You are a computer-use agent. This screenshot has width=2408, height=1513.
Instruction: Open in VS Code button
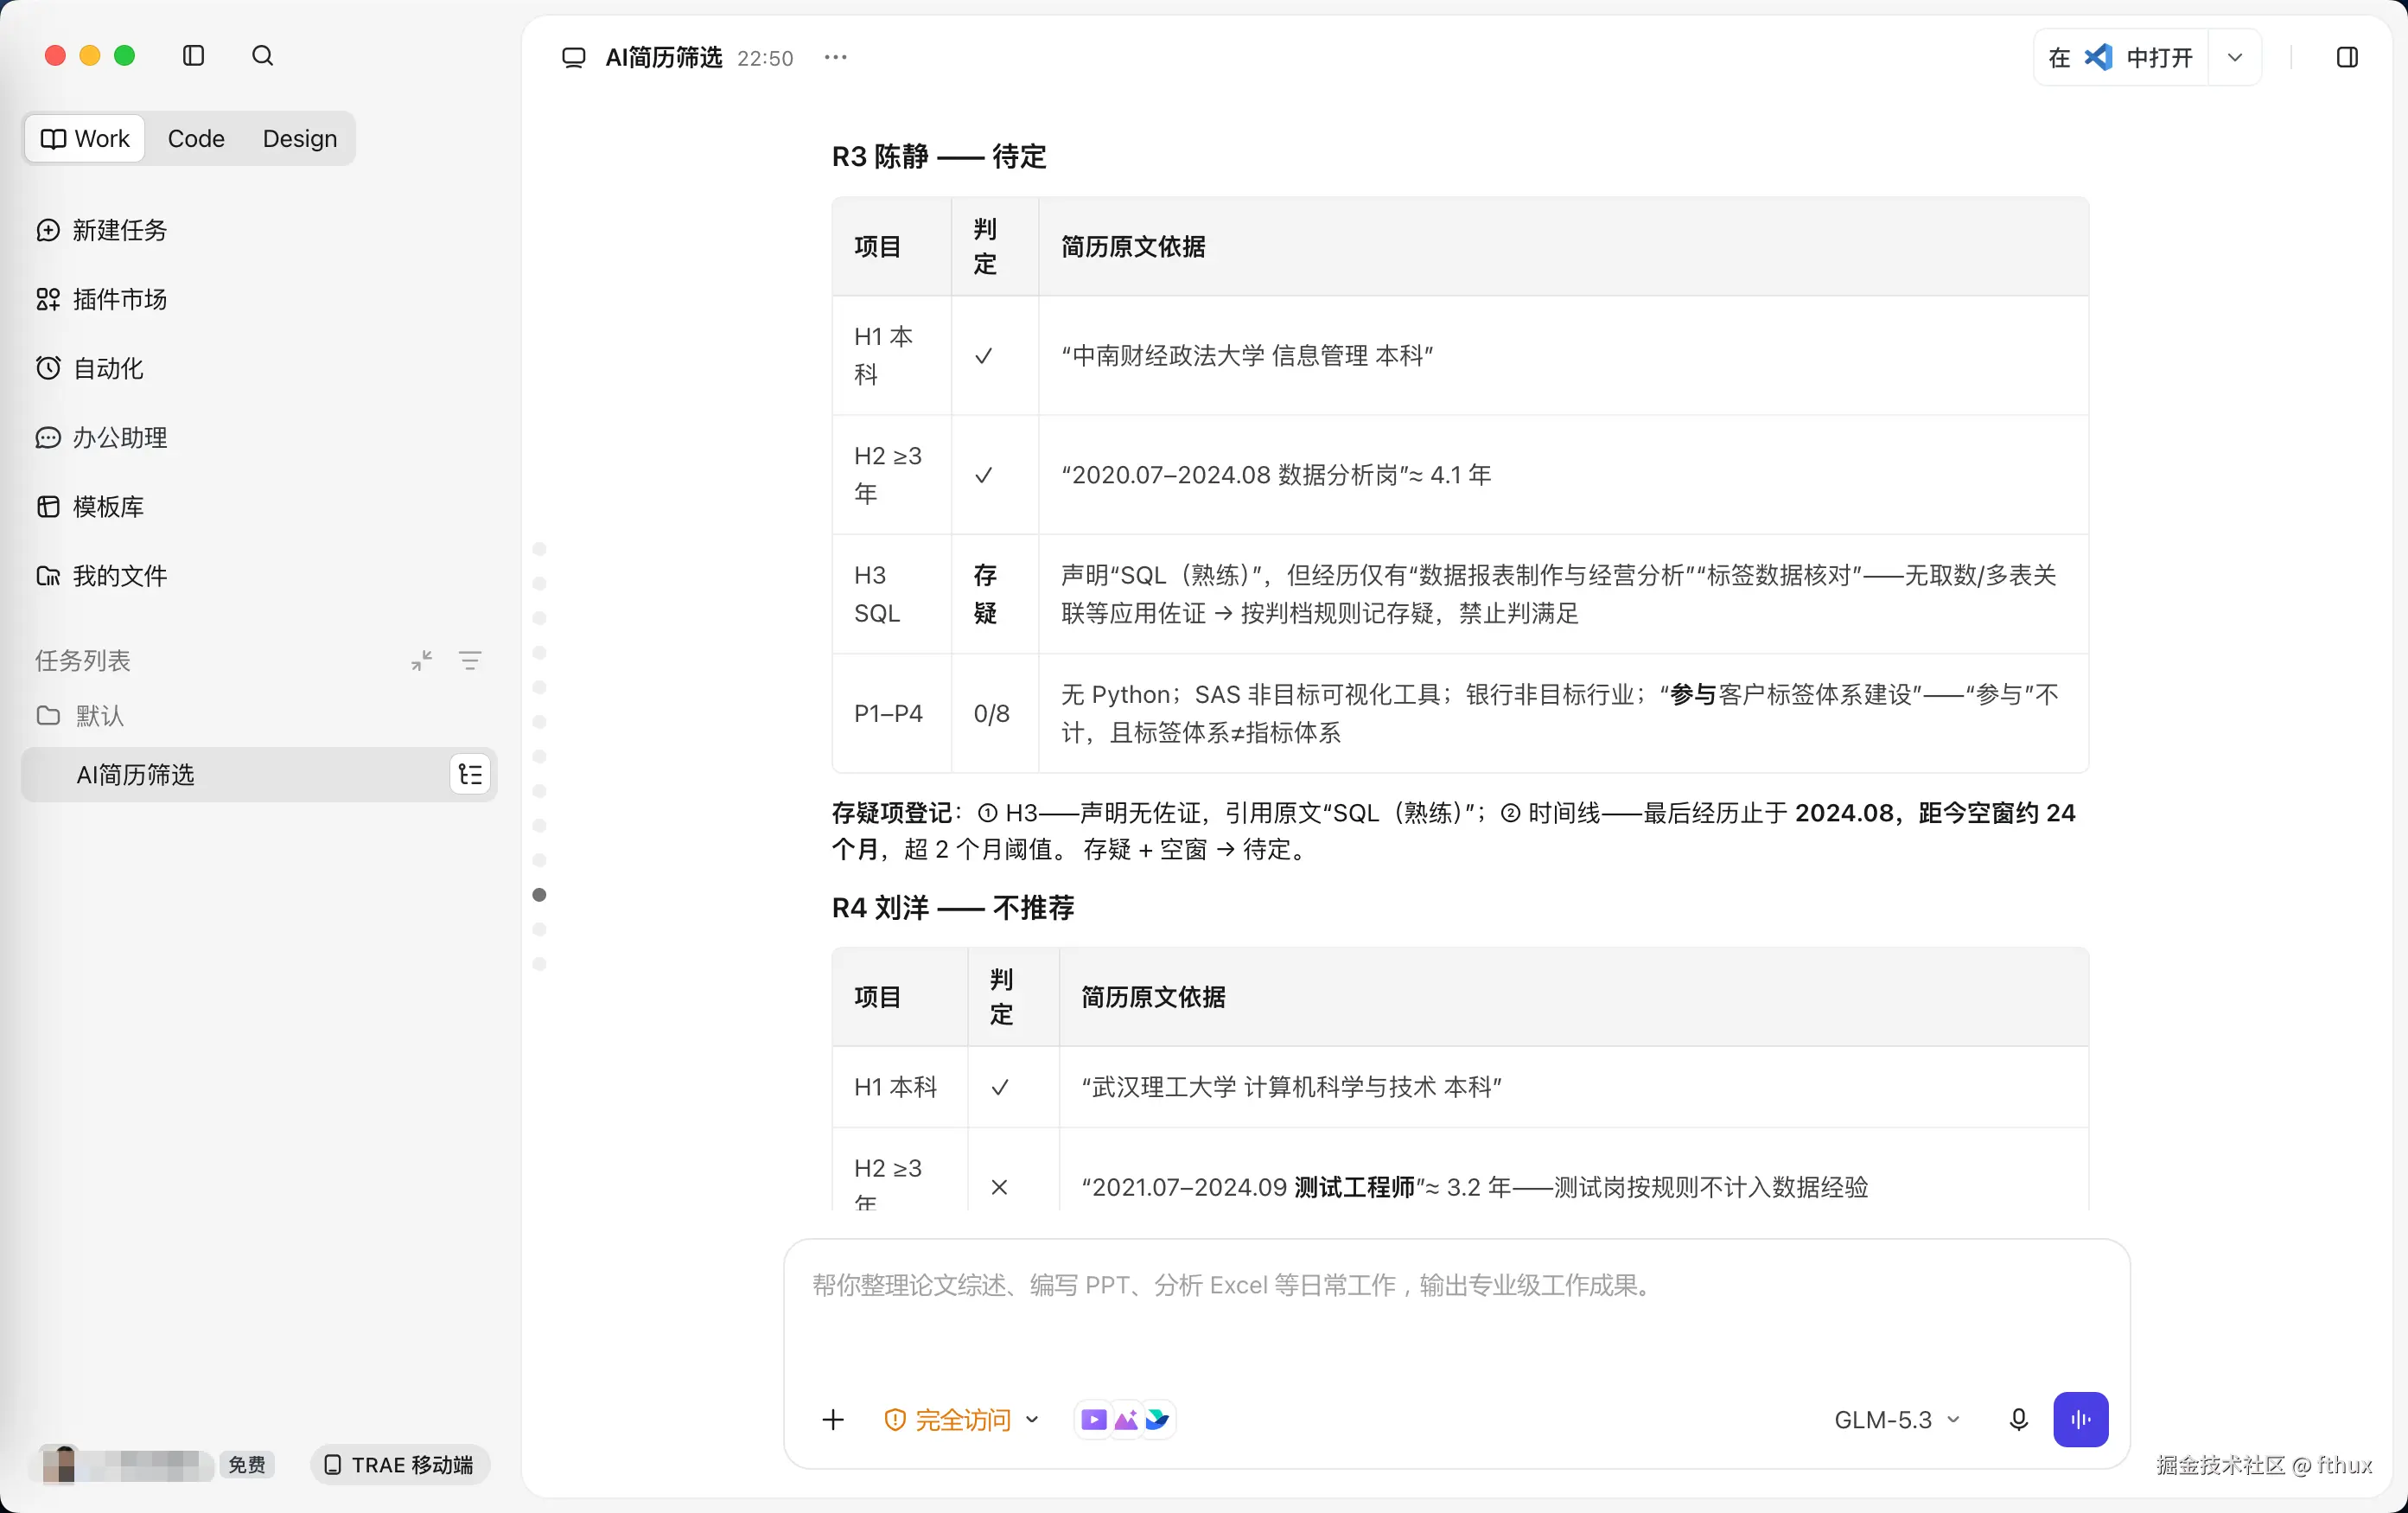pos(2121,57)
